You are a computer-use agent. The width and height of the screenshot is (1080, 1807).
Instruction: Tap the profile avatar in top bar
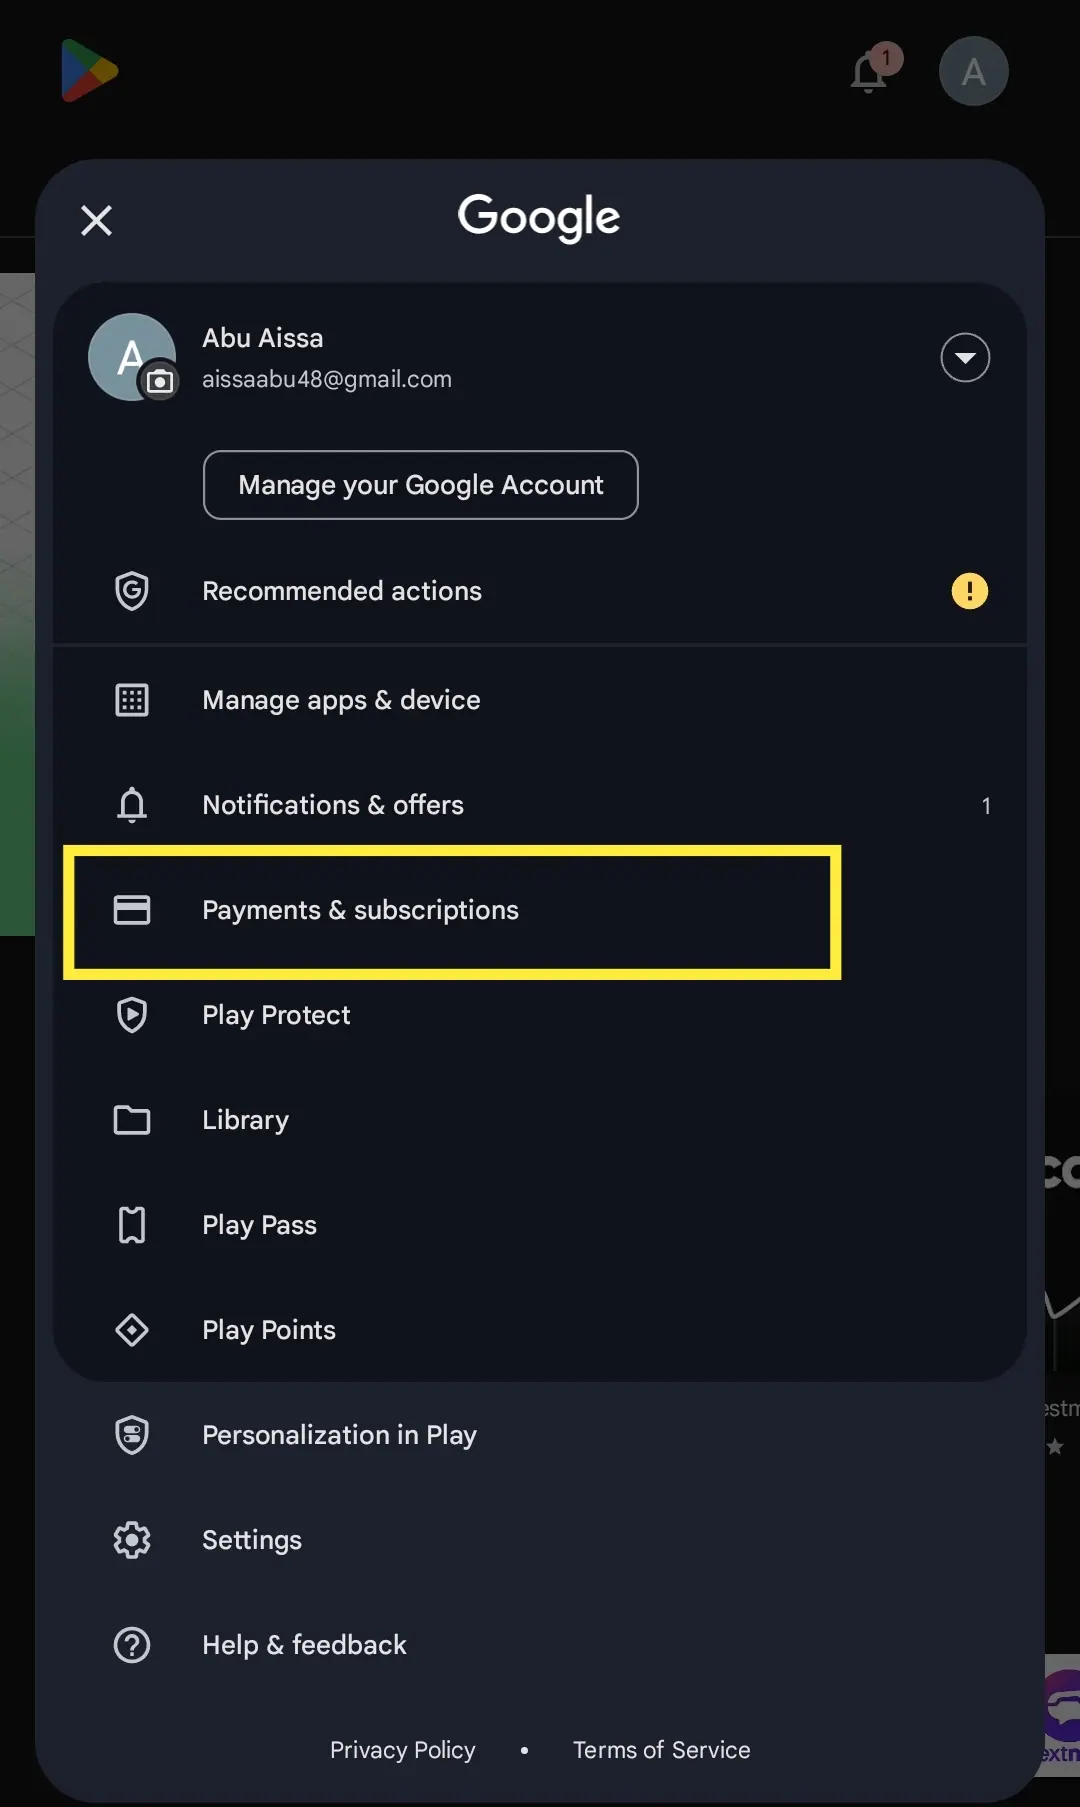click(973, 71)
